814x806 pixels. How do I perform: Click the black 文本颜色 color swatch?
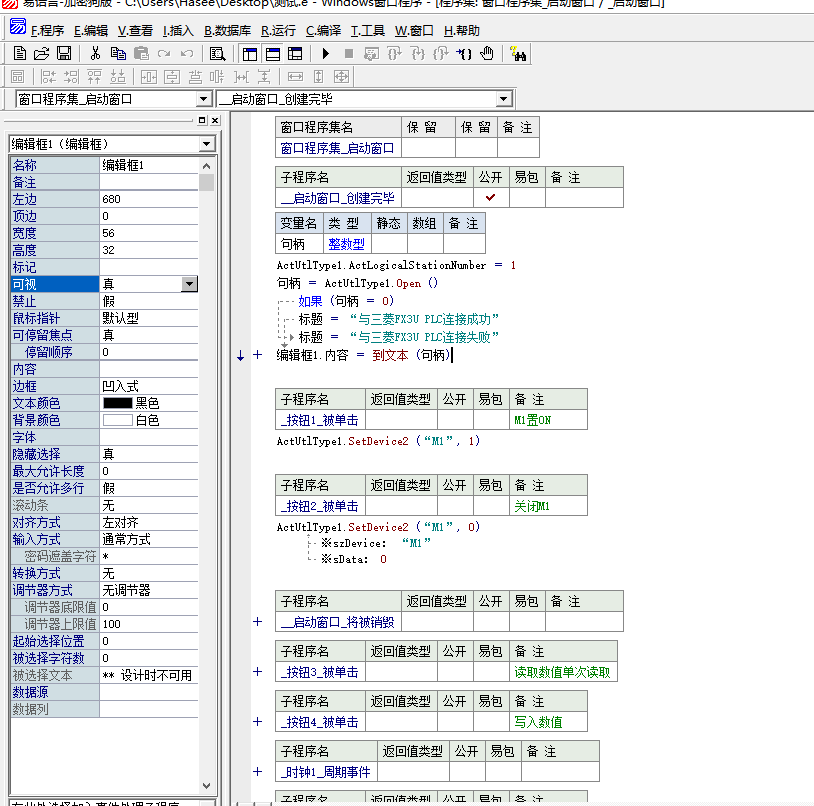117,403
